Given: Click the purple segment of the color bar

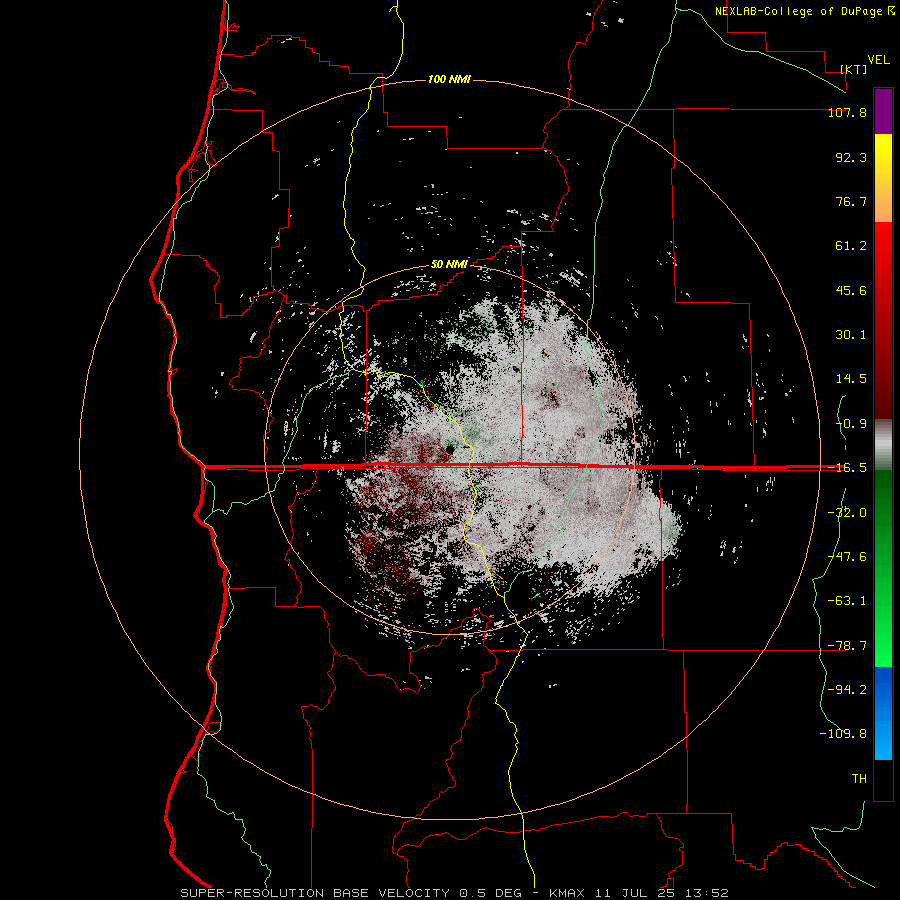Looking at the screenshot, I should 883,112.
